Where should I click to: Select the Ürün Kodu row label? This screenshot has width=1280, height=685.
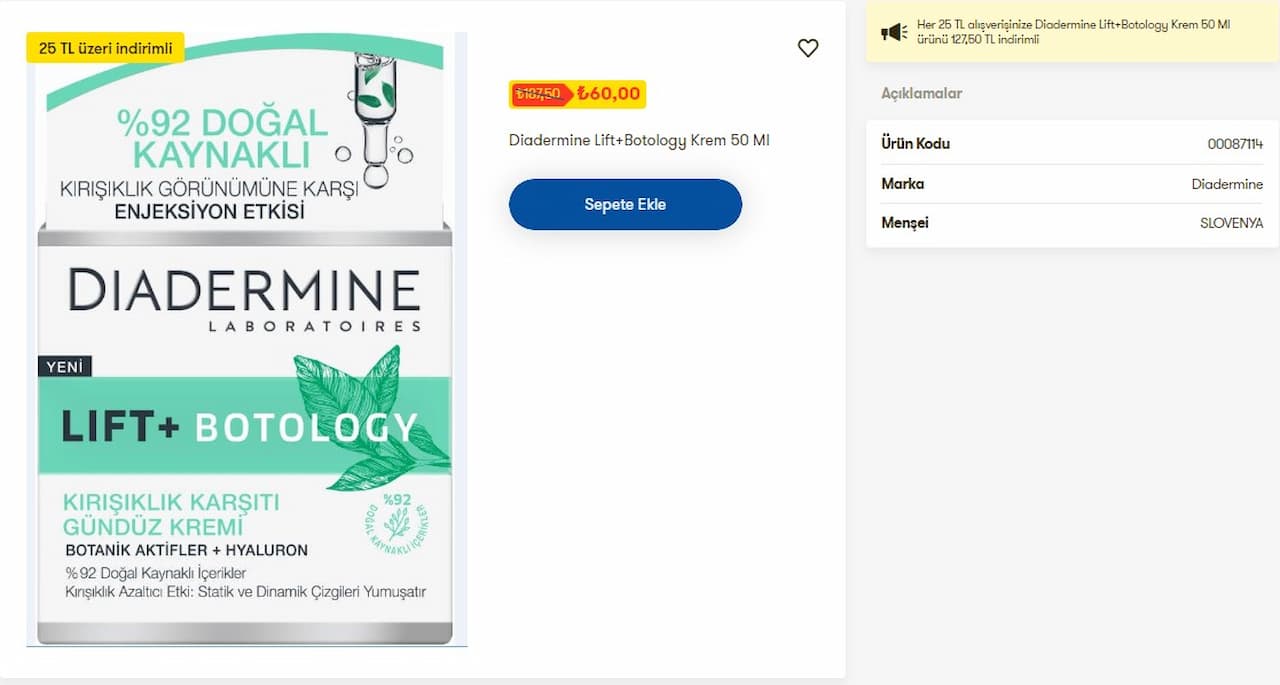(915, 143)
